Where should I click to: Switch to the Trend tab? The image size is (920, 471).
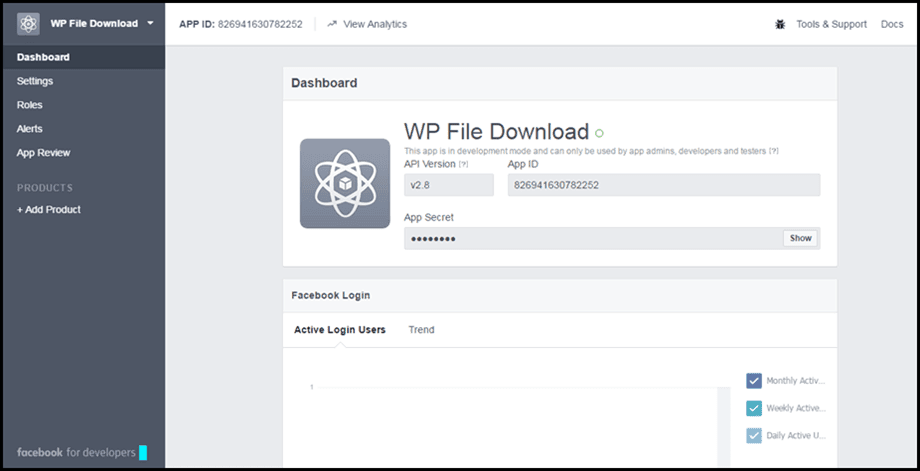click(x=421, y=330)
